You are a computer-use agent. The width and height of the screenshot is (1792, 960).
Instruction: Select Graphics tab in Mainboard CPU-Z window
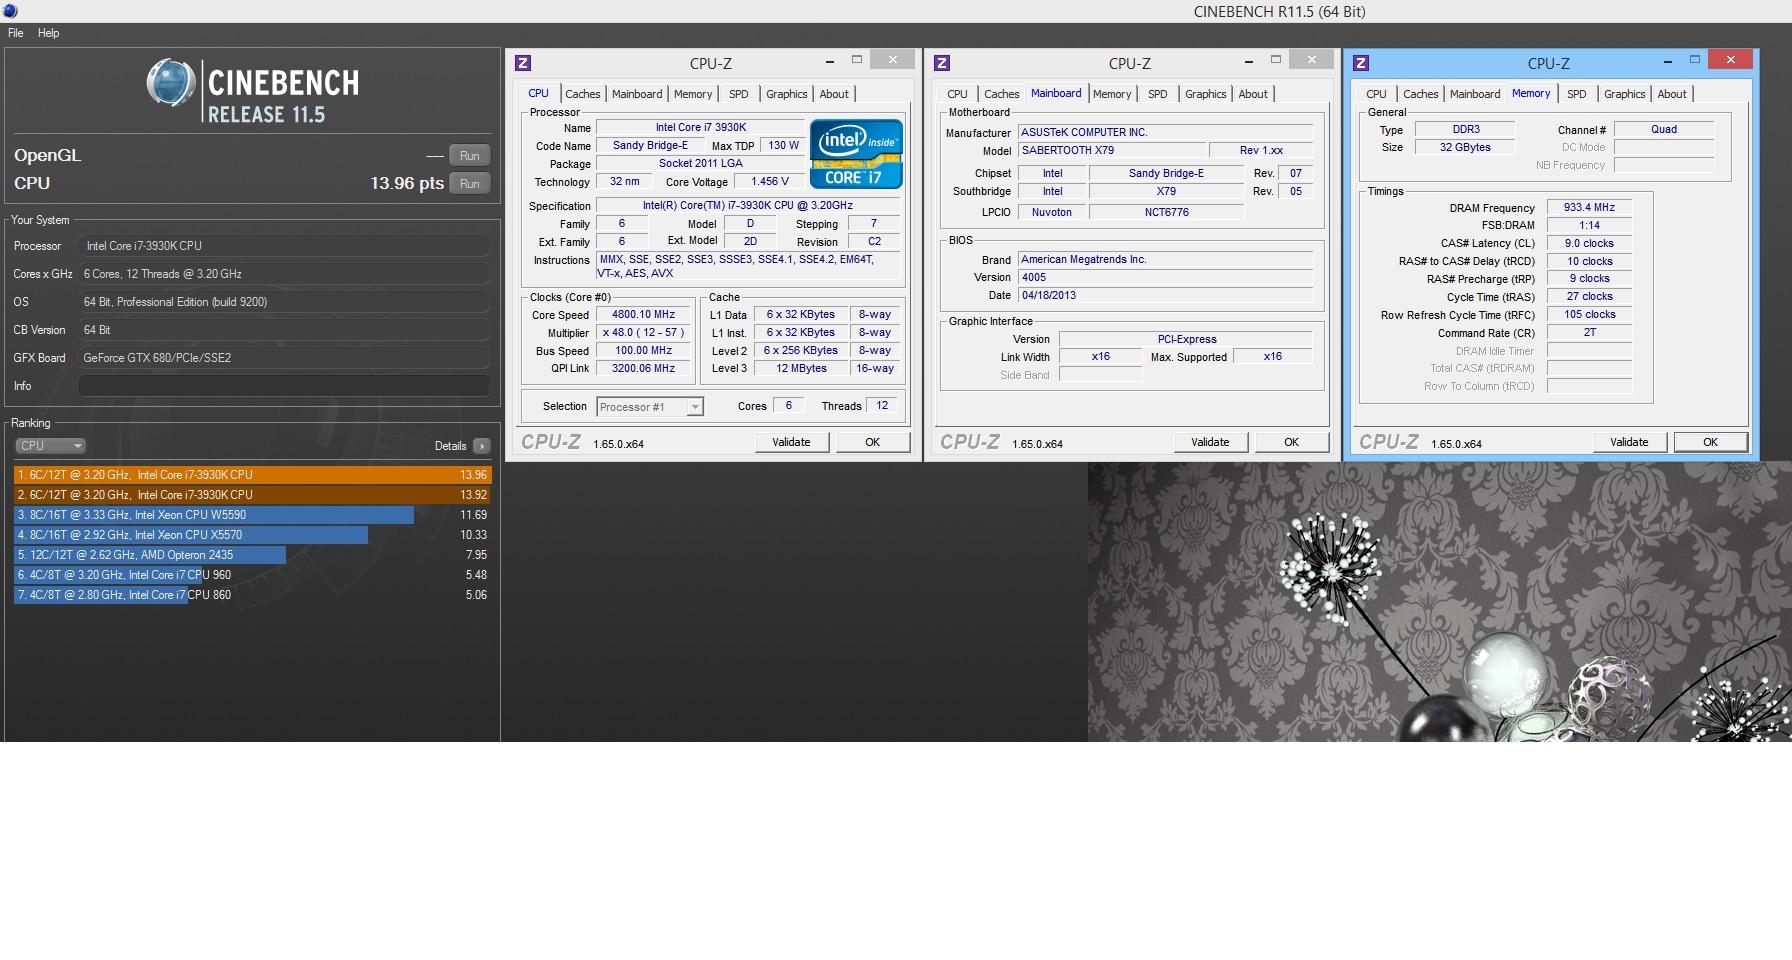pos(1206,94)
